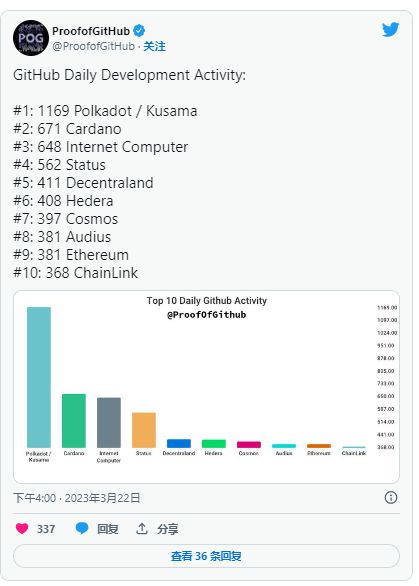The width and height of the screenshot is (419, 586).
Task: Like the tweet with the heart icon
Action: (22, 528)
